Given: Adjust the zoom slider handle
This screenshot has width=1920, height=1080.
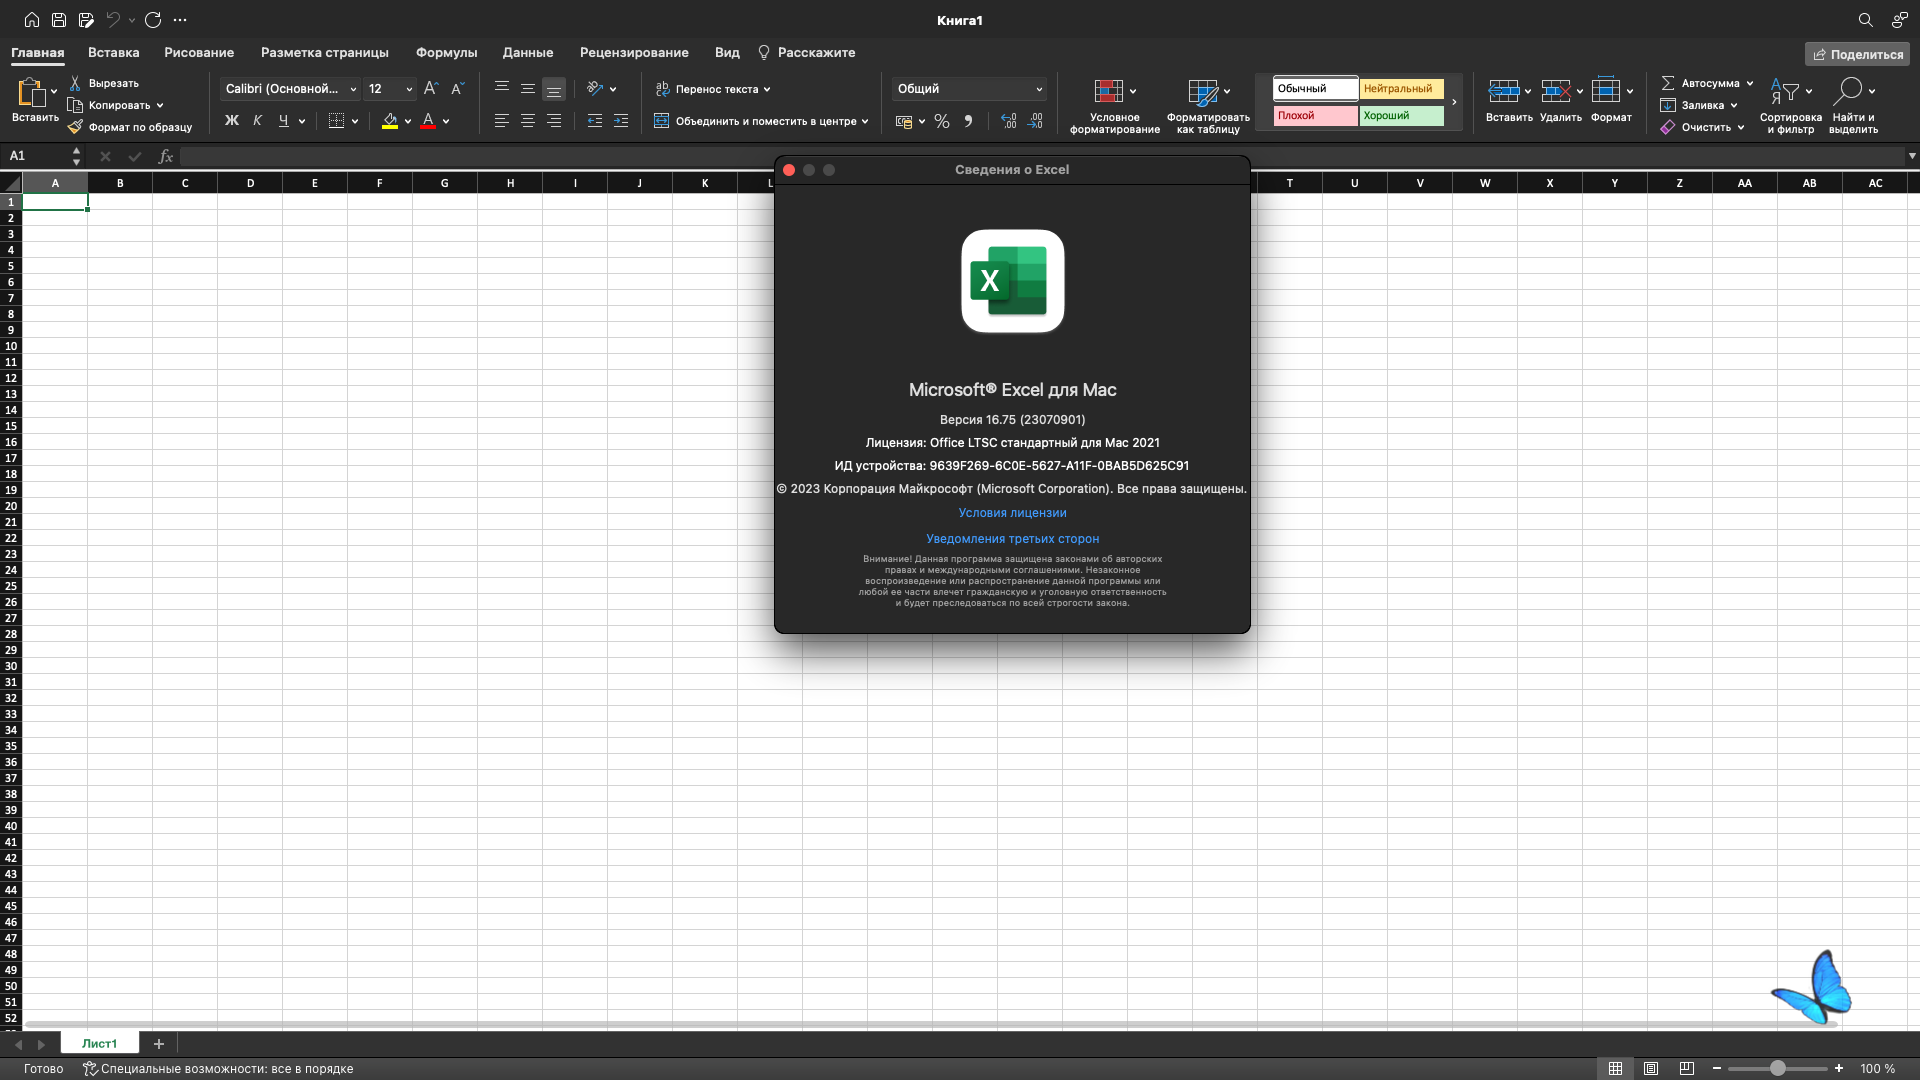Looking at the screenshot, I should [x=1778, y=1069].
